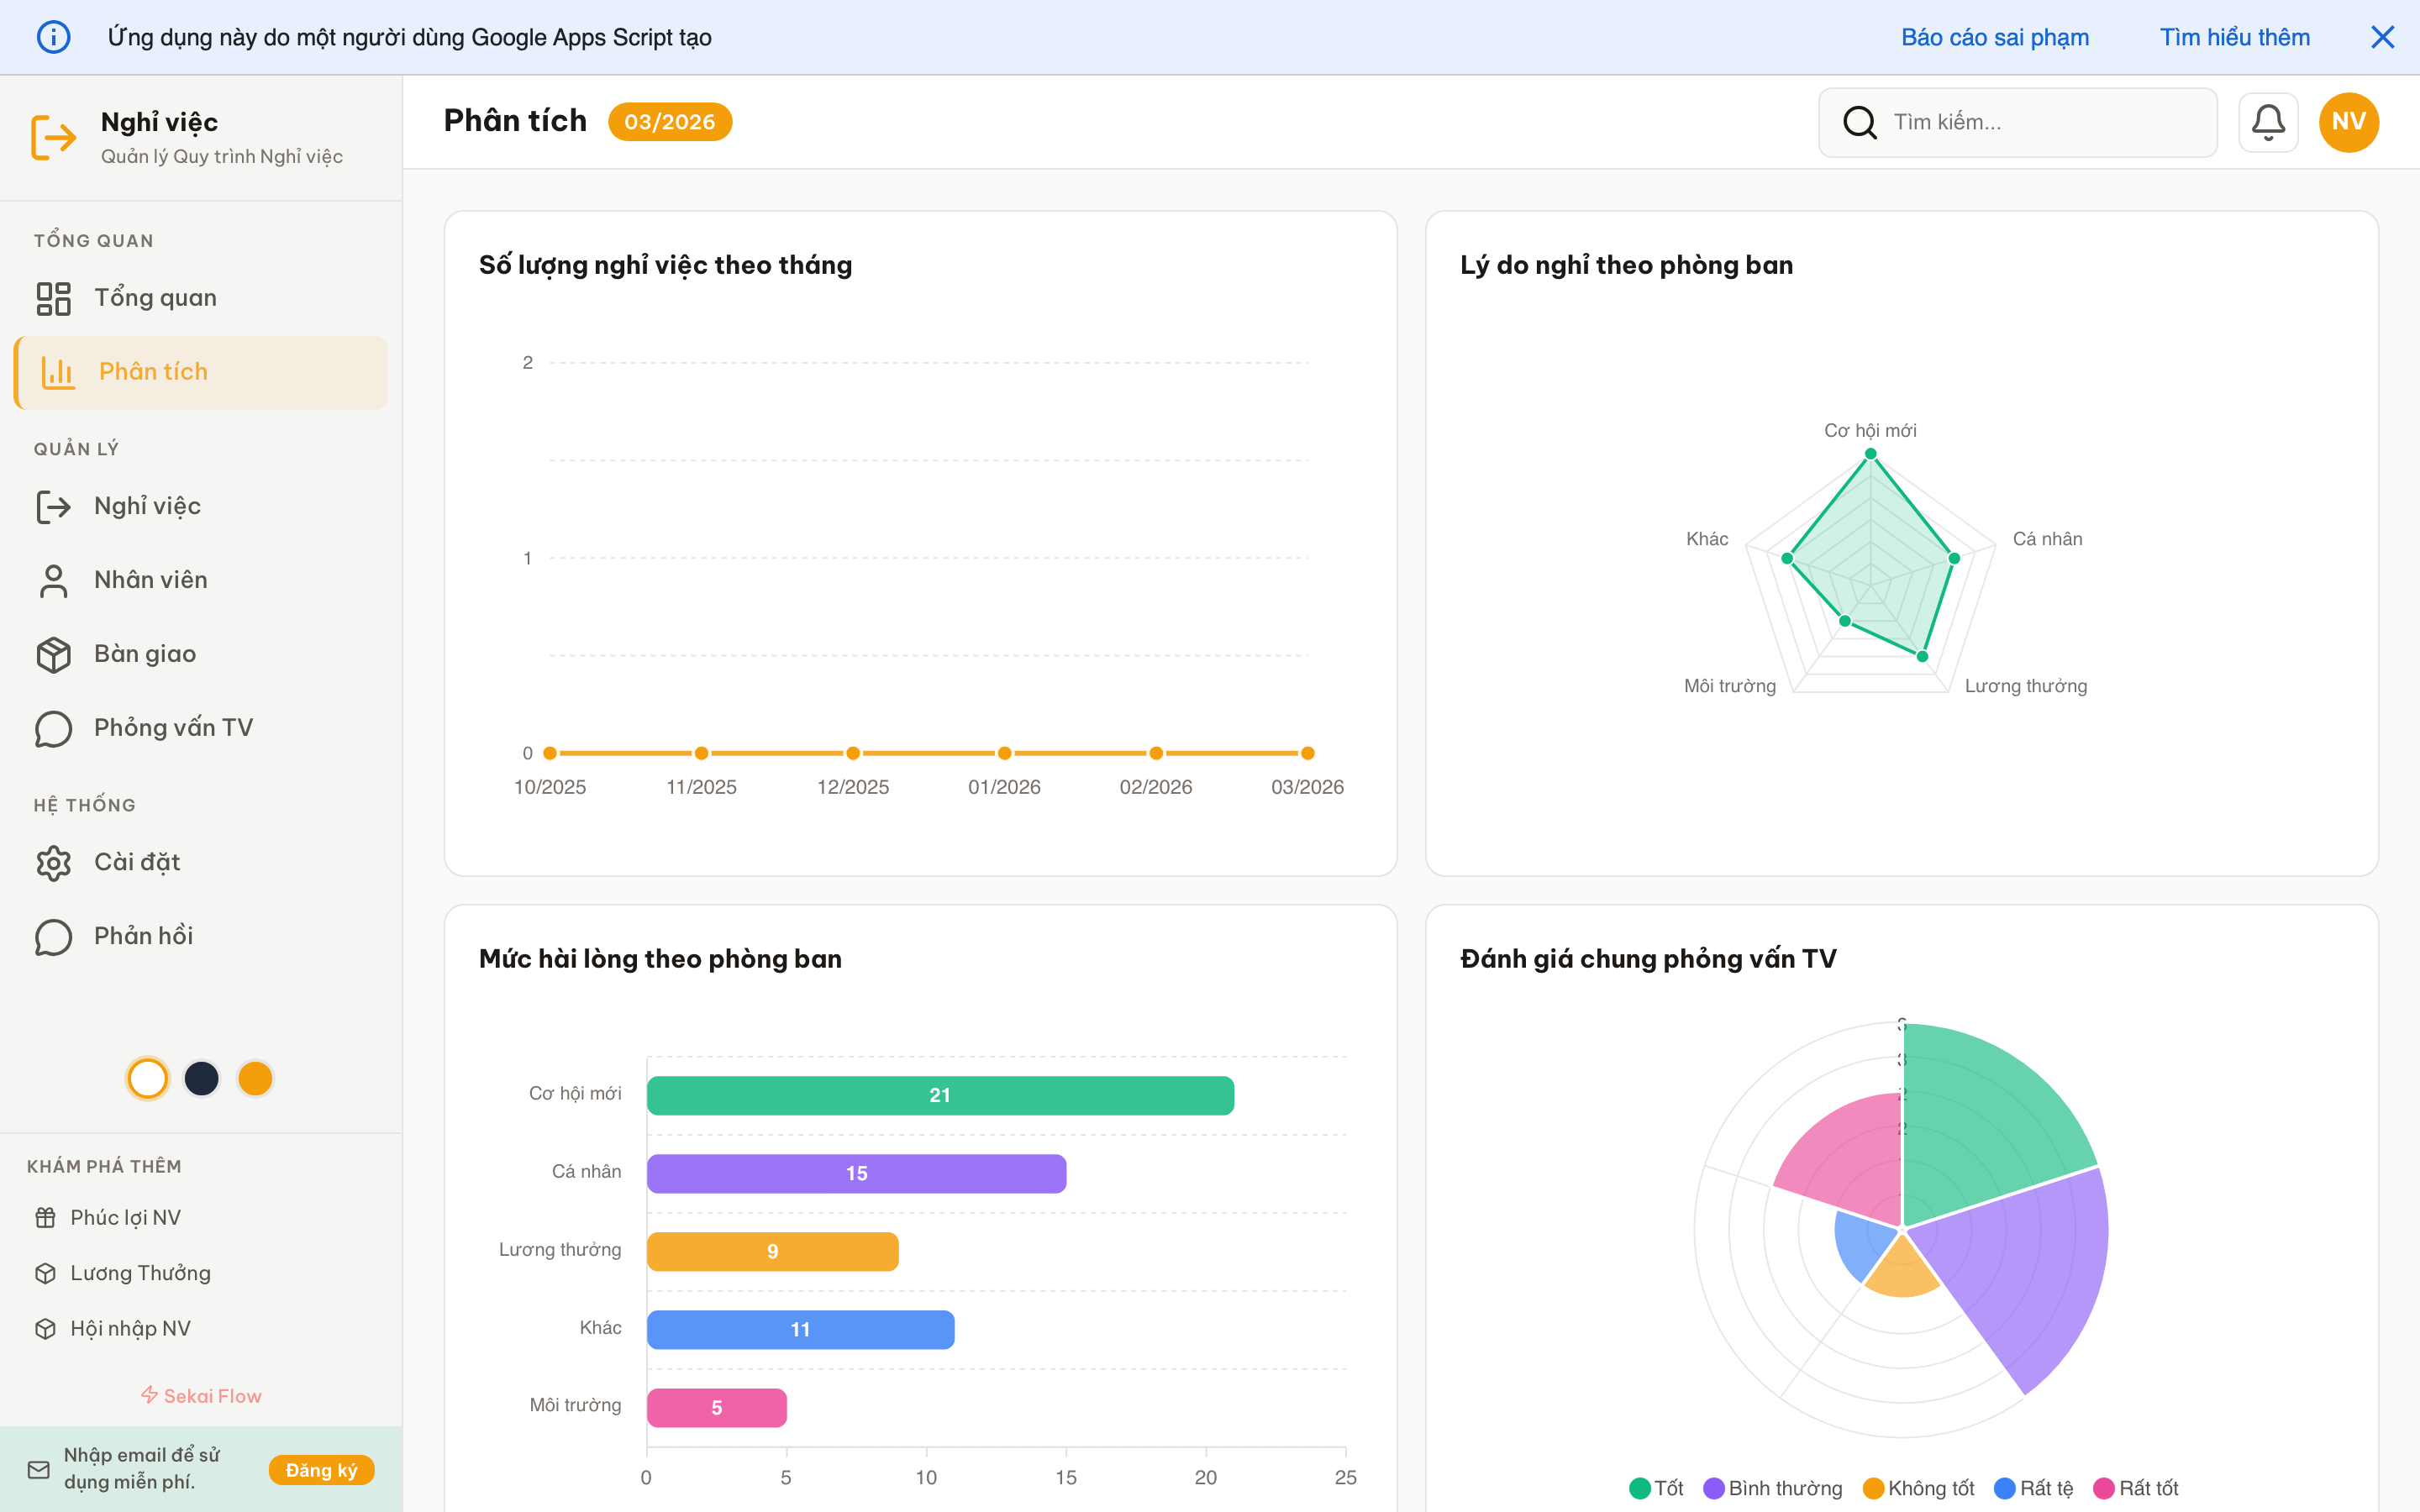Image resolution: width=2420 pixels, height=1512 pixels.
Task: Click the notification bell icon
Action: coord(2267,122)
